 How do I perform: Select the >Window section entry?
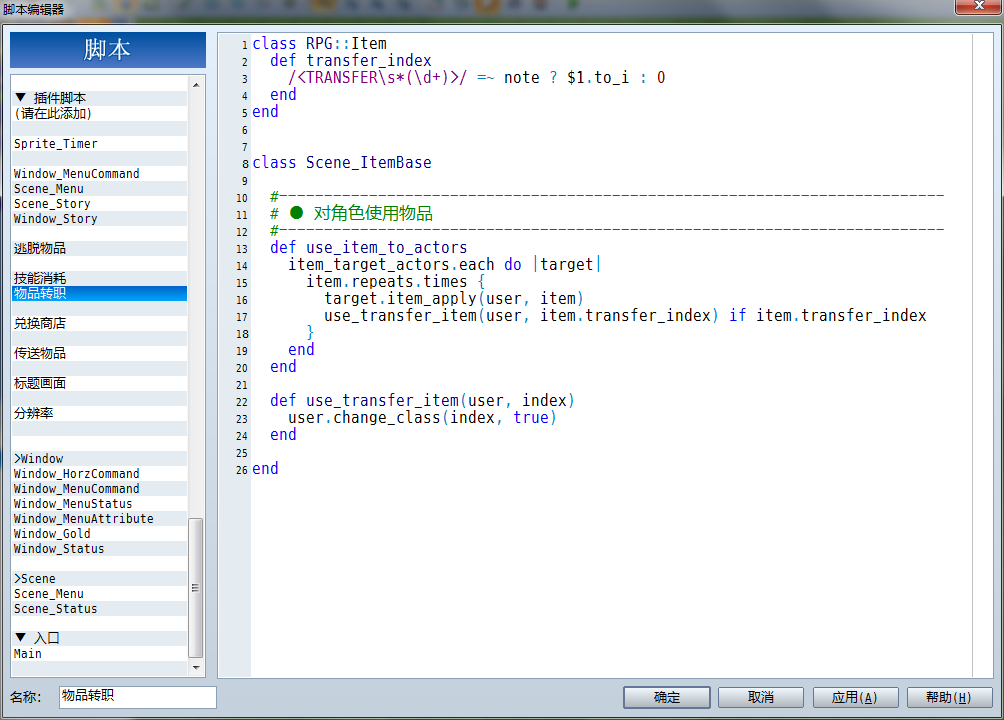click(99, 459)
